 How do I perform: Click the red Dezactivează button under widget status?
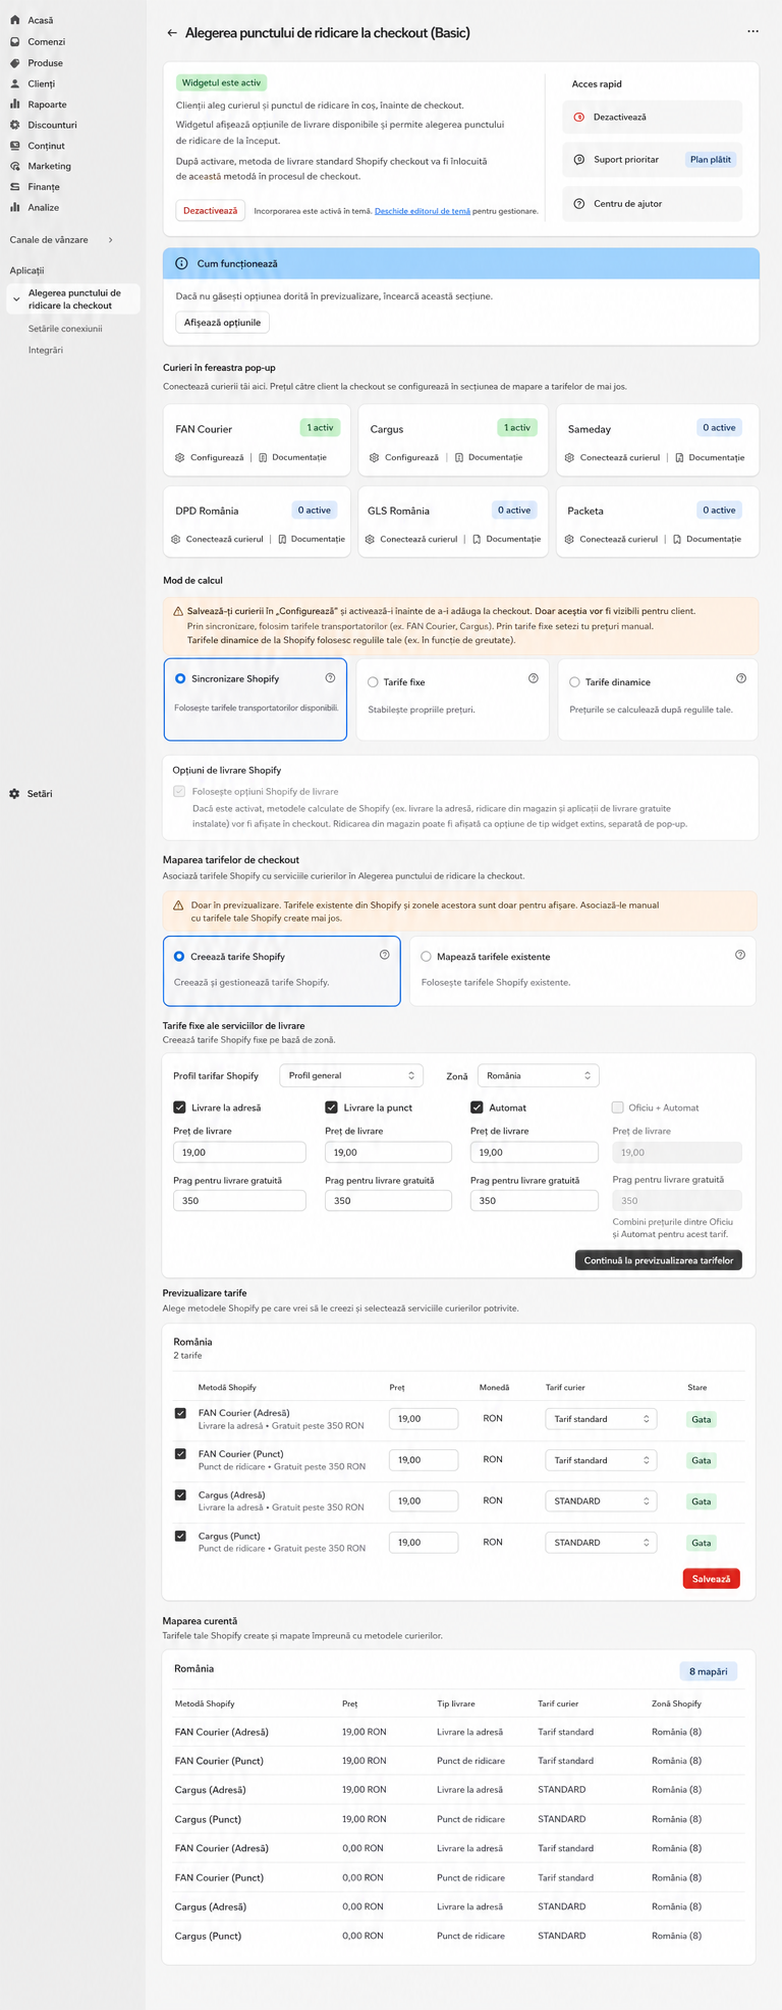210,211
